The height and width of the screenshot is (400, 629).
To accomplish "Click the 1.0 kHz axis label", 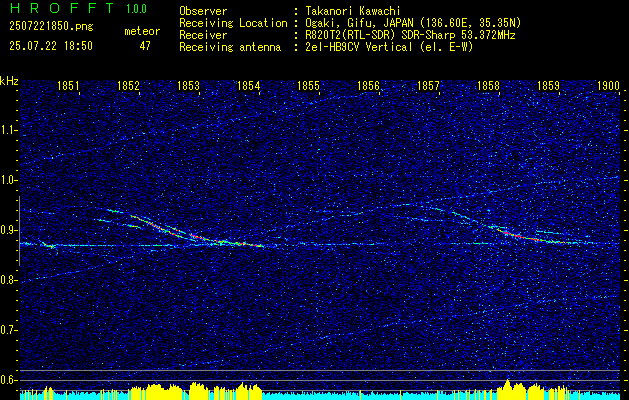I will [x=8, y=181].
